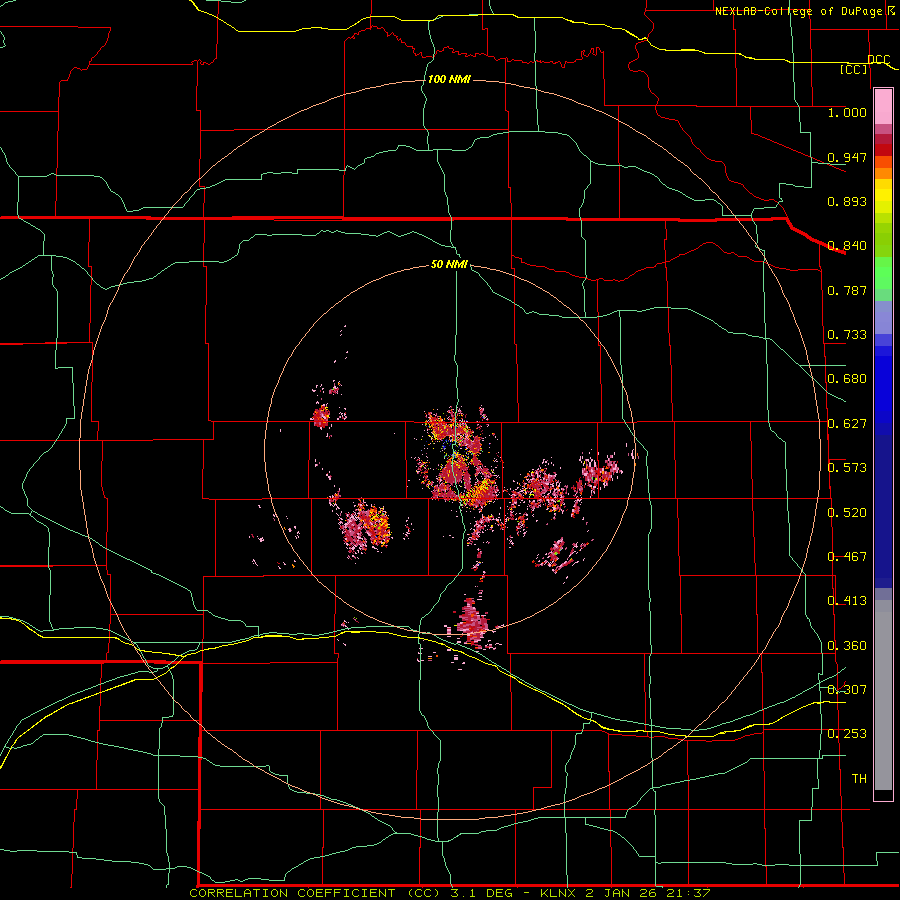900x900 pixels.
Task: Click the echo cluster east near the 50 NMI ring
Action: 600,471
